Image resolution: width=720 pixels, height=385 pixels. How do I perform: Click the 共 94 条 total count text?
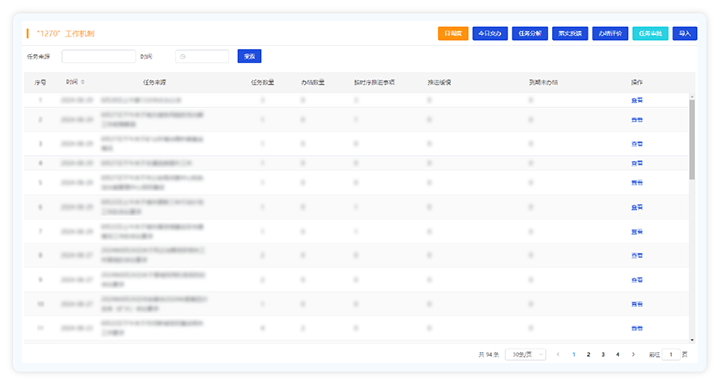[x=489, y=354]
